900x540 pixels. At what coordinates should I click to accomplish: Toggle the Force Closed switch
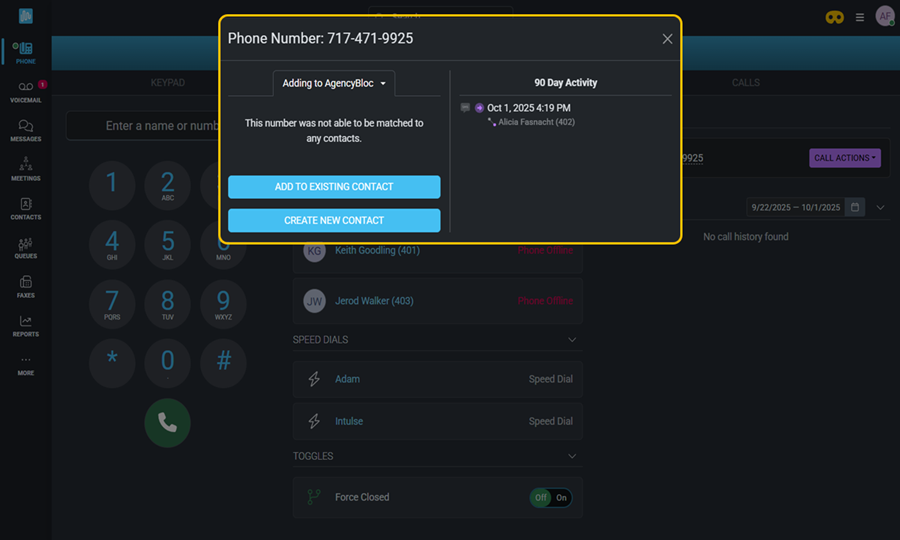tap(551, 497)
